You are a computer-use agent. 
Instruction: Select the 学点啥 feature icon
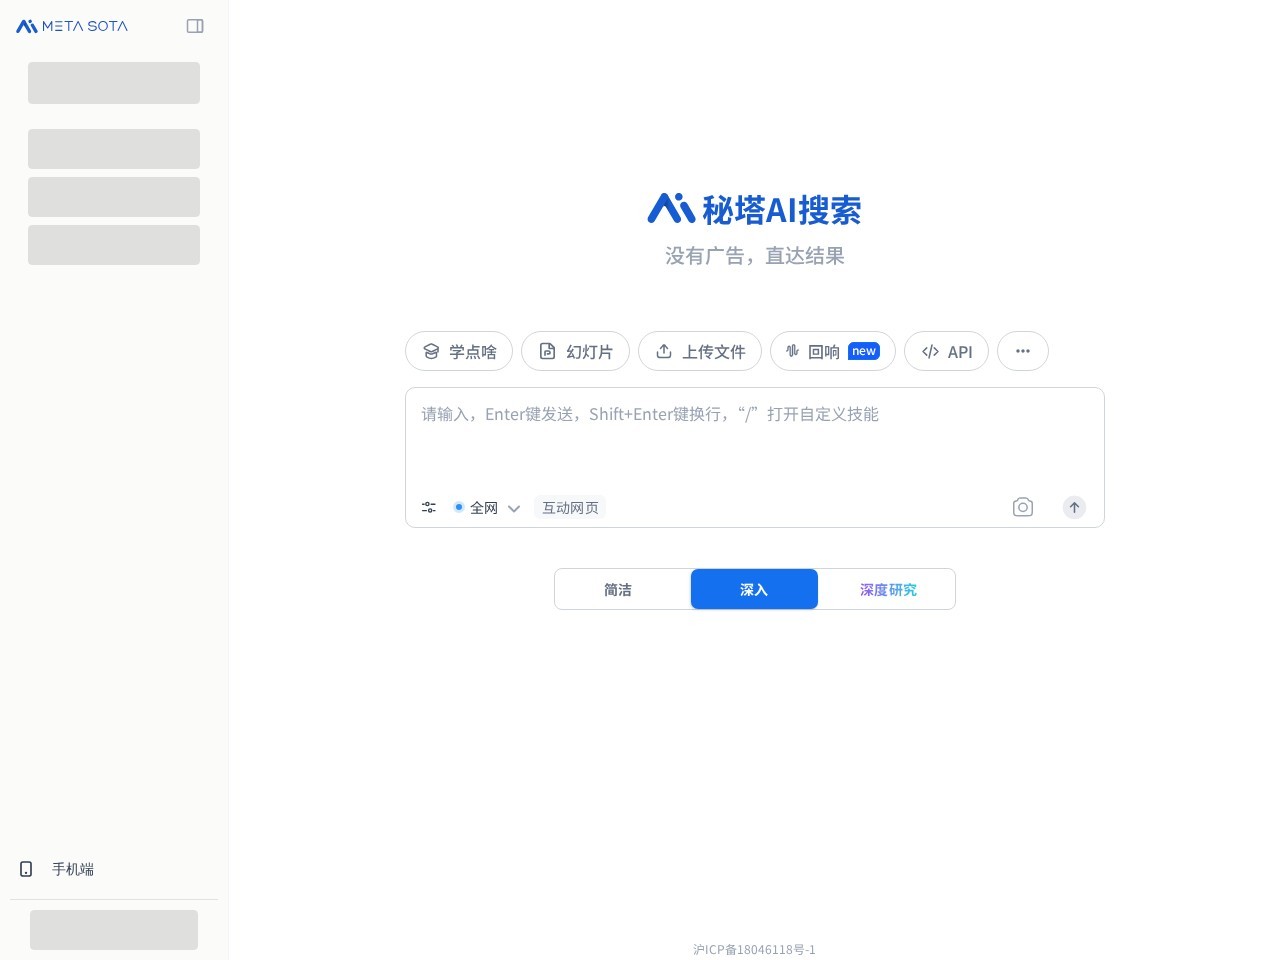pyautogui.click(x=431, y=351)
